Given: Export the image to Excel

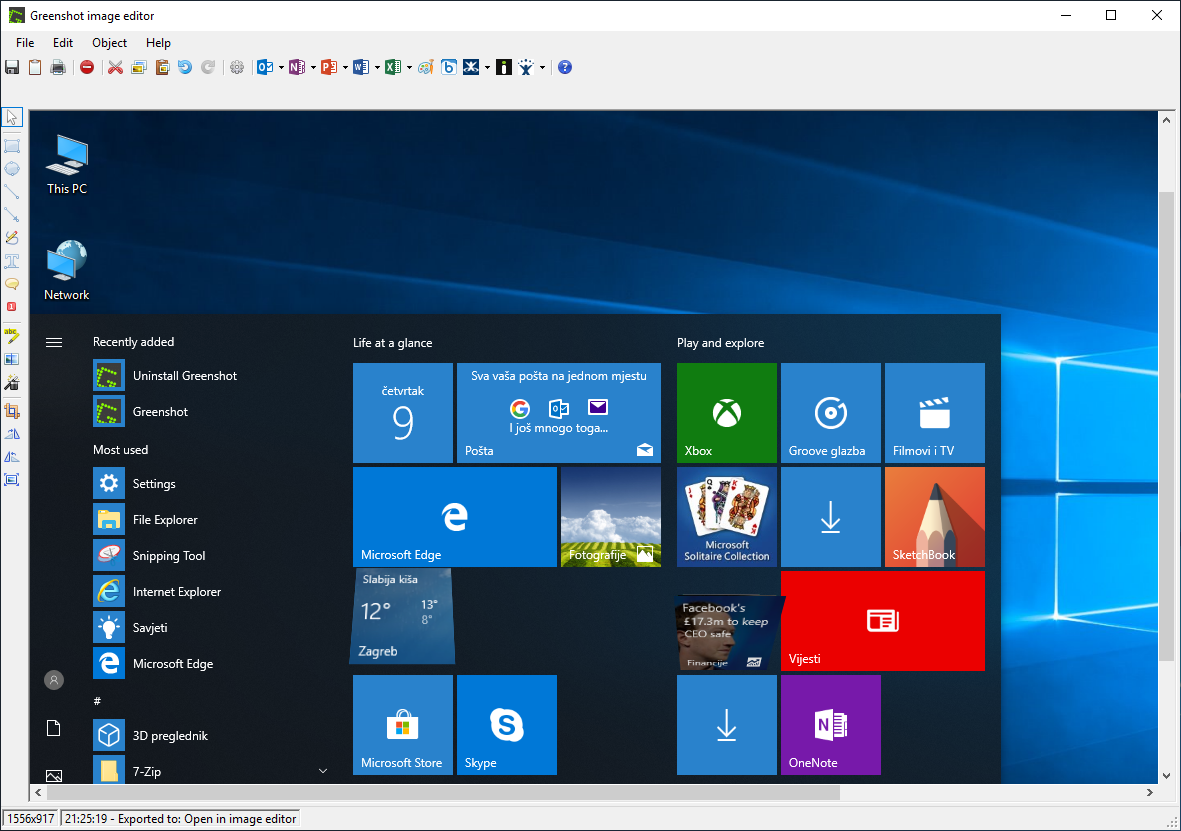Looking at the screenshot, I should [393, 67].
